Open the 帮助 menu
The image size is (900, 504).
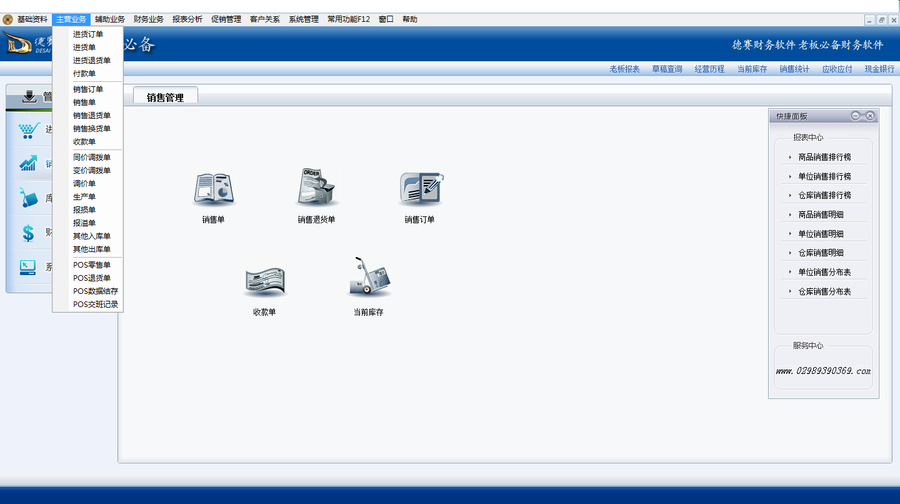pyautogui.click(x=410, y=20)
